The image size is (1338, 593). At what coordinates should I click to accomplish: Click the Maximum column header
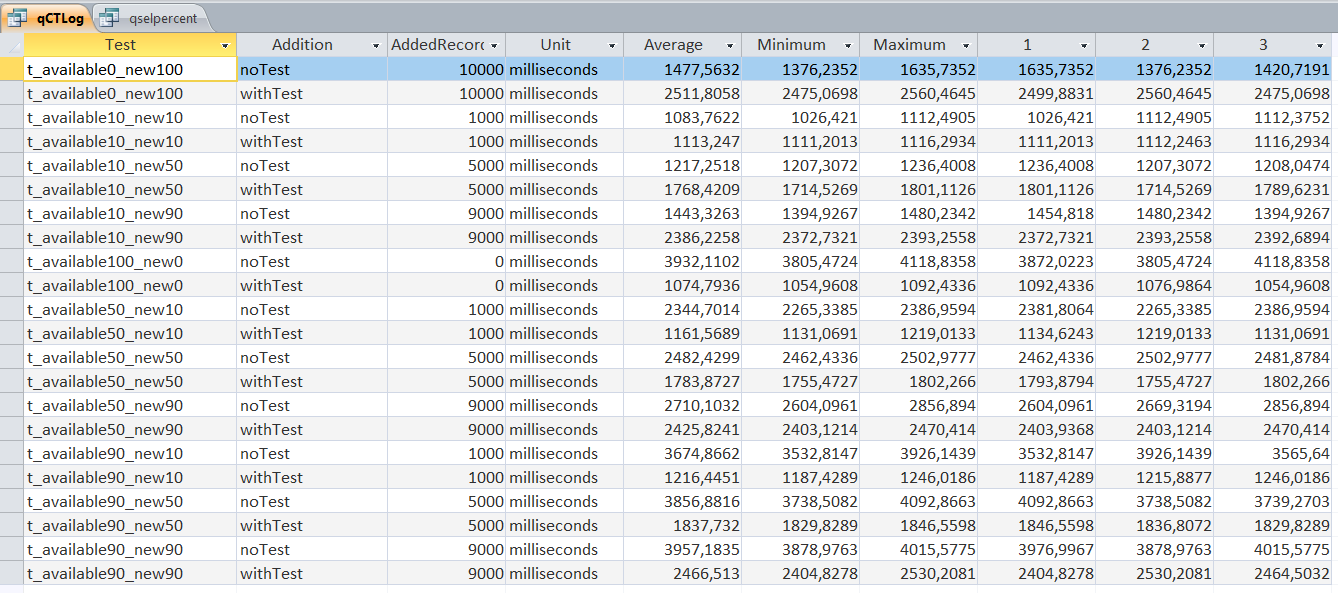tap(908, 45)
